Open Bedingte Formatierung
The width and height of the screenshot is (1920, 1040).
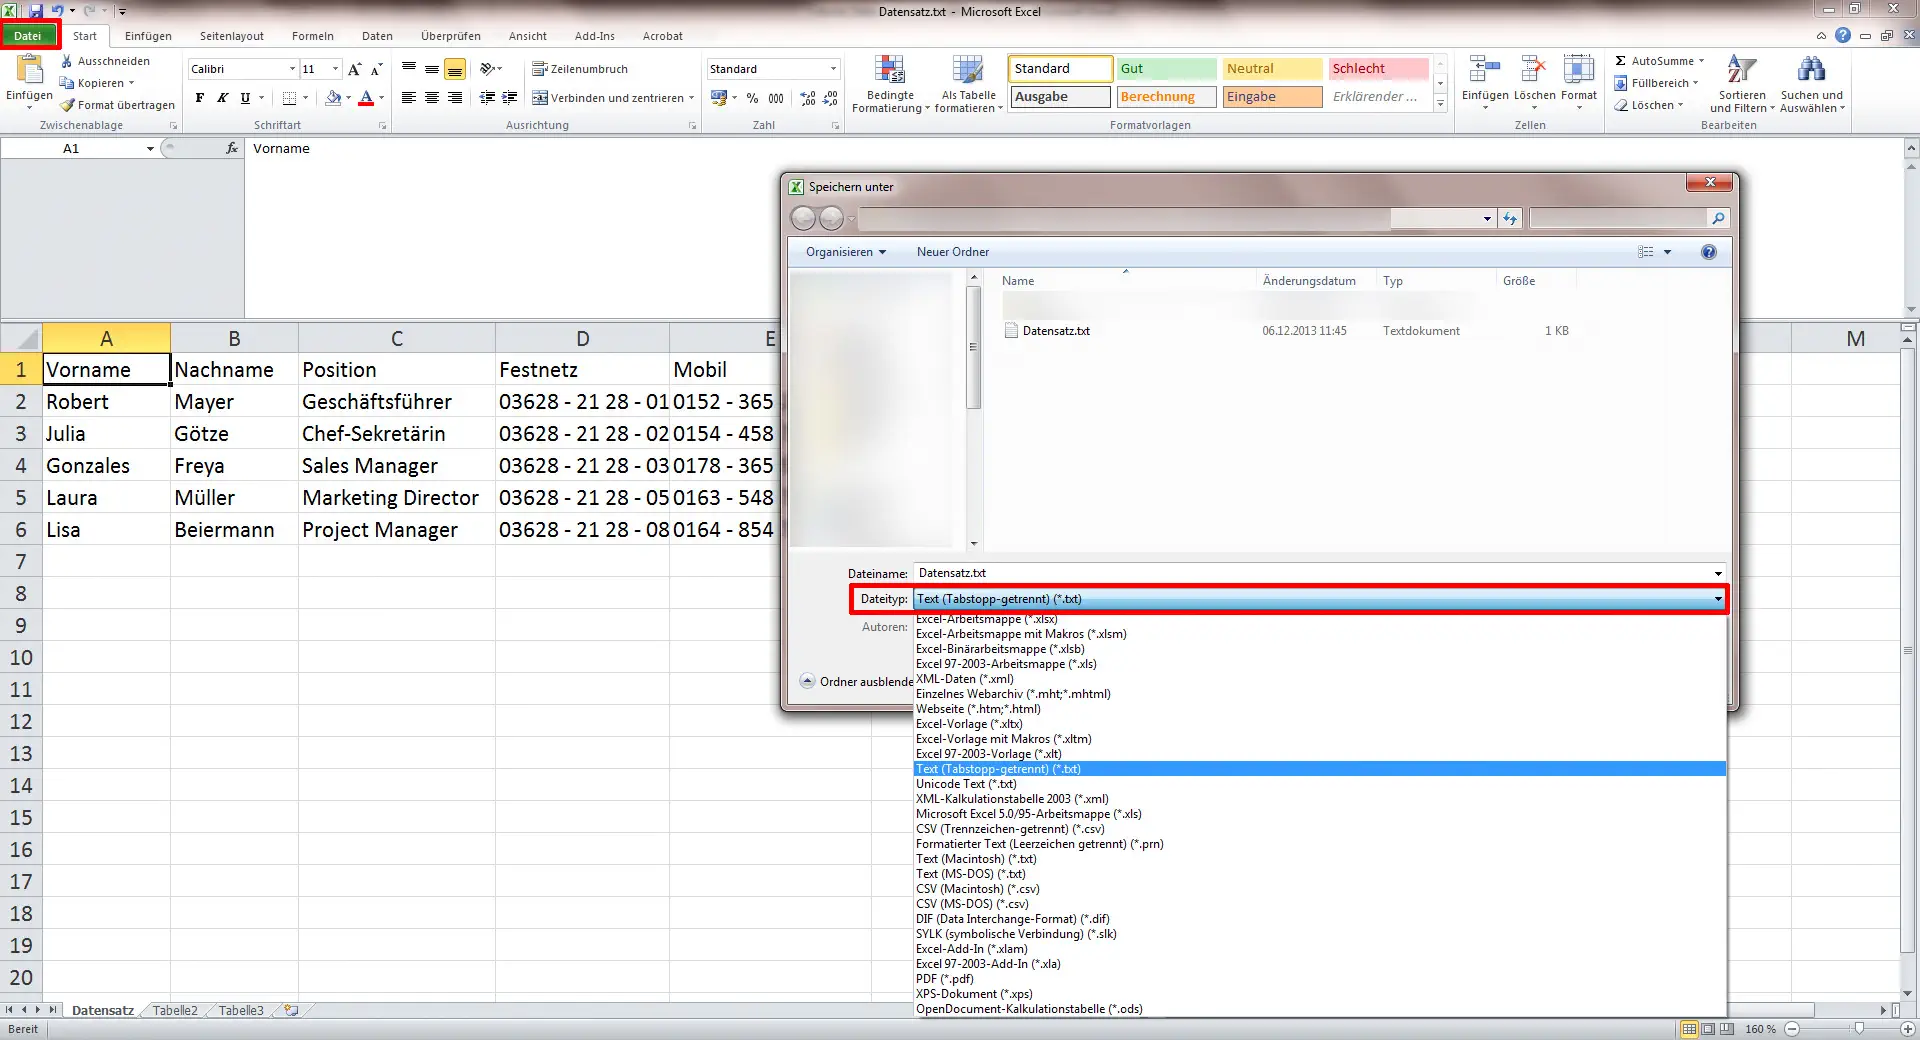pyautogui.click(x=889, y=85)
